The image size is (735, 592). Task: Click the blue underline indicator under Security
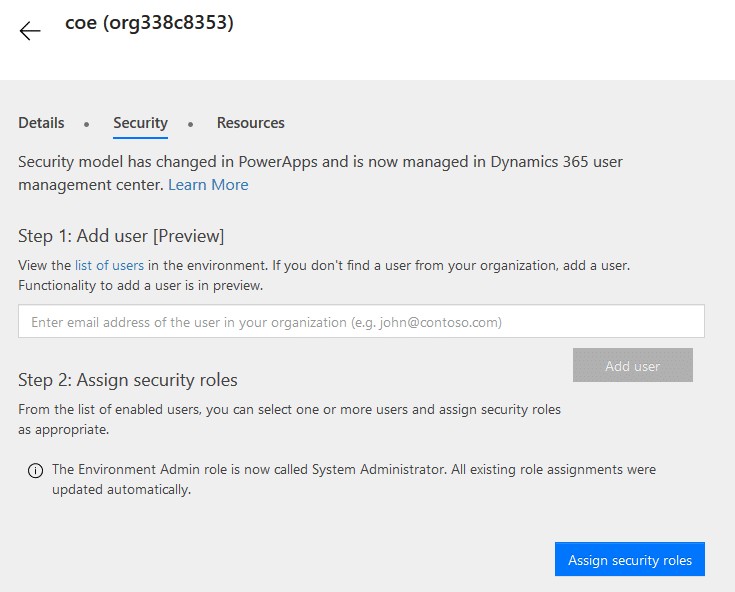click(140, 138)
